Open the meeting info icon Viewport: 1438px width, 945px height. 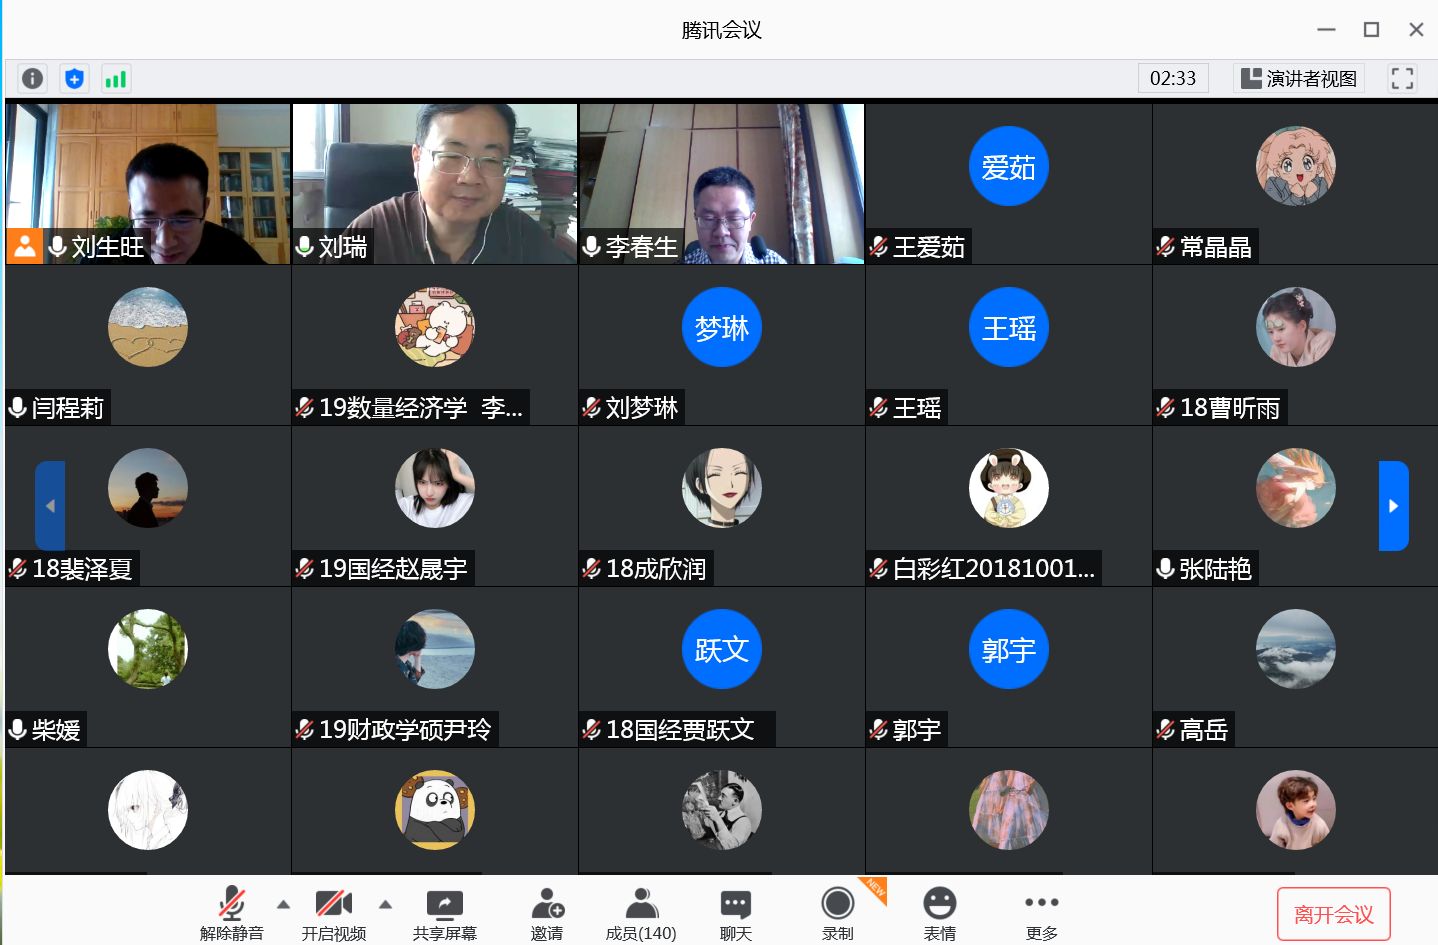click(32, 78)
